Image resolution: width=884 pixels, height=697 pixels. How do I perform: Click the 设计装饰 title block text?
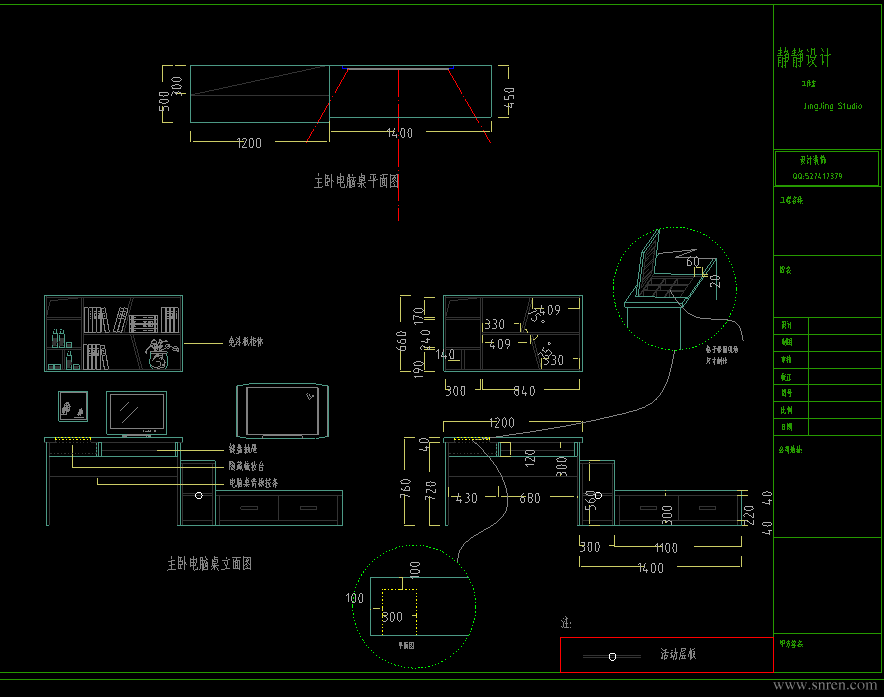812,160
